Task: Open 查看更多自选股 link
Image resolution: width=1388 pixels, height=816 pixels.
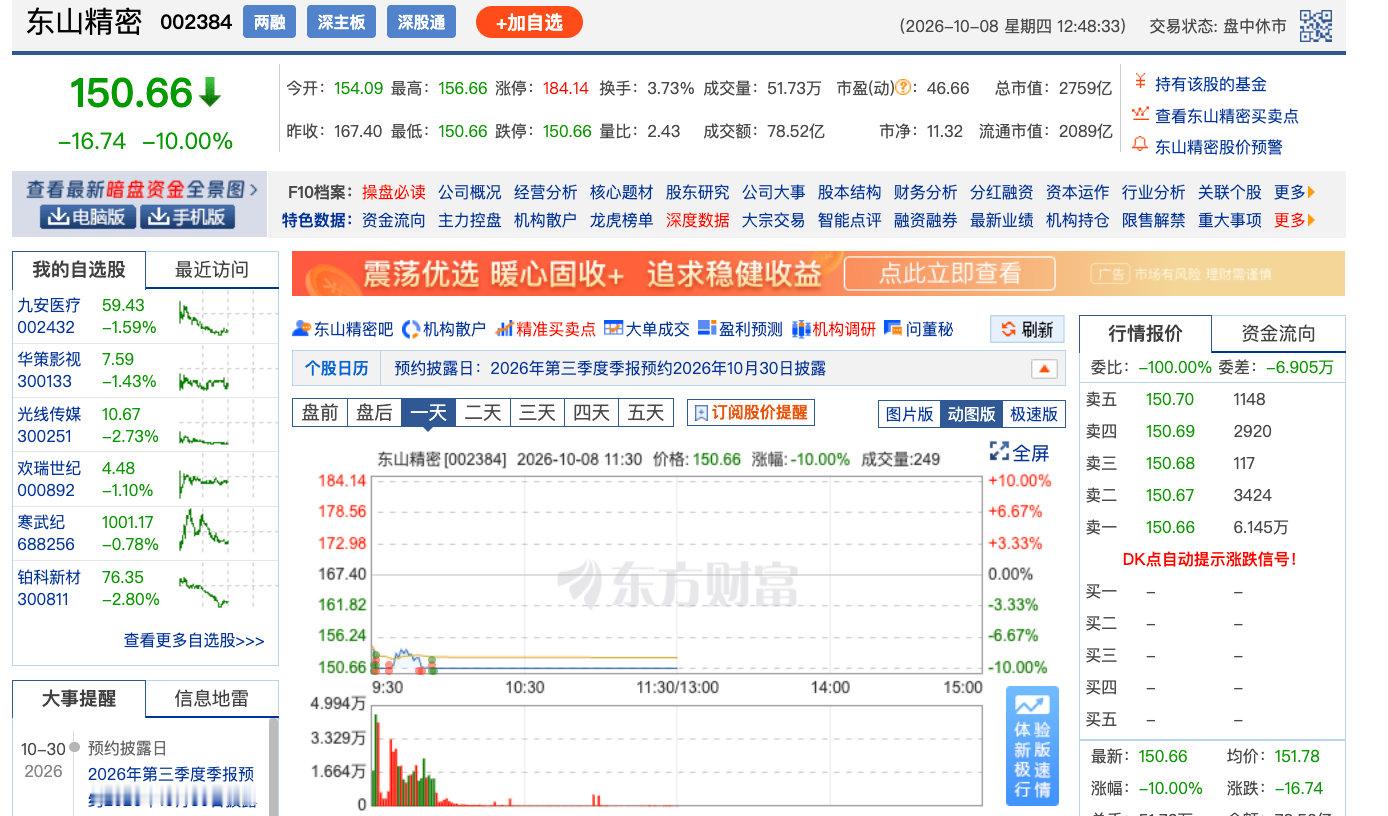Action: point(194,640)
